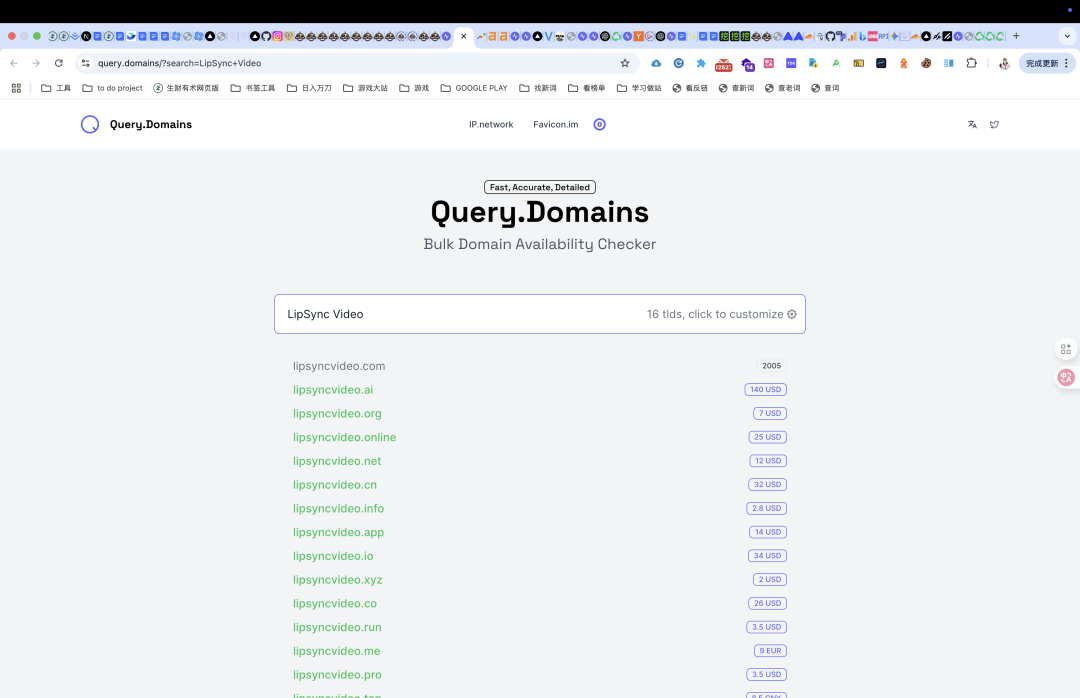Reload the page with the refresh icon
This screenshot has height=698, width=1080.
59,63
